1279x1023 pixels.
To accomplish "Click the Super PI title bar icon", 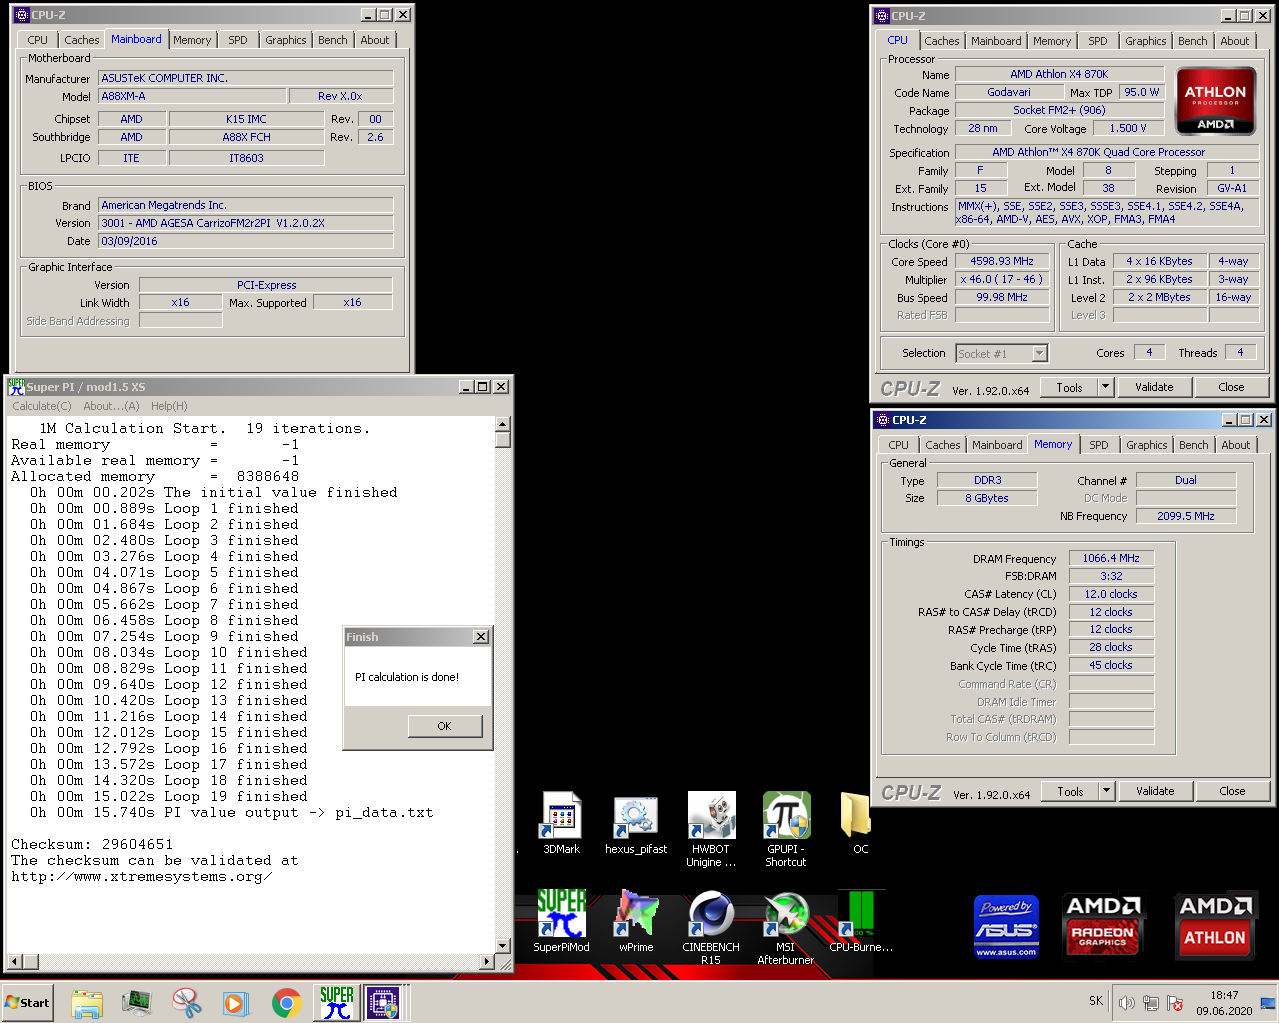I will tap(16, 386).
